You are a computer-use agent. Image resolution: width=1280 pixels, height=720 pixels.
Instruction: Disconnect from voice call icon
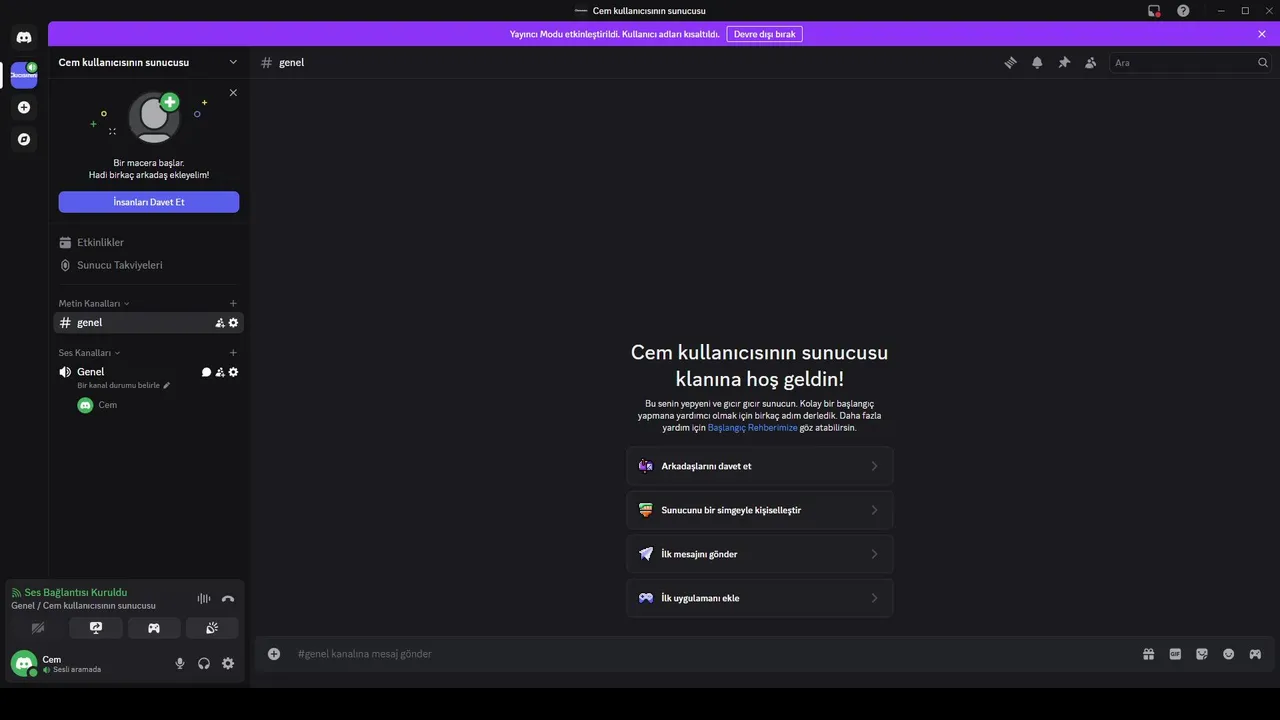(x=228, y=598)
